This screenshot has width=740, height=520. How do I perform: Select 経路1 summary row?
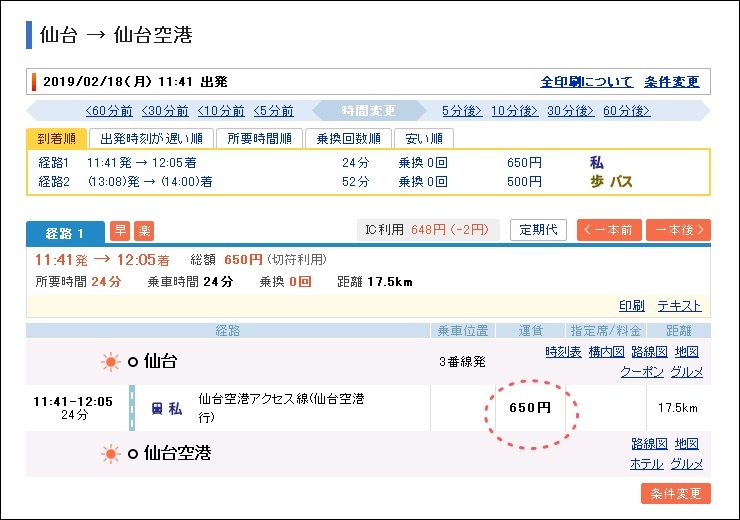pos(368,163)
